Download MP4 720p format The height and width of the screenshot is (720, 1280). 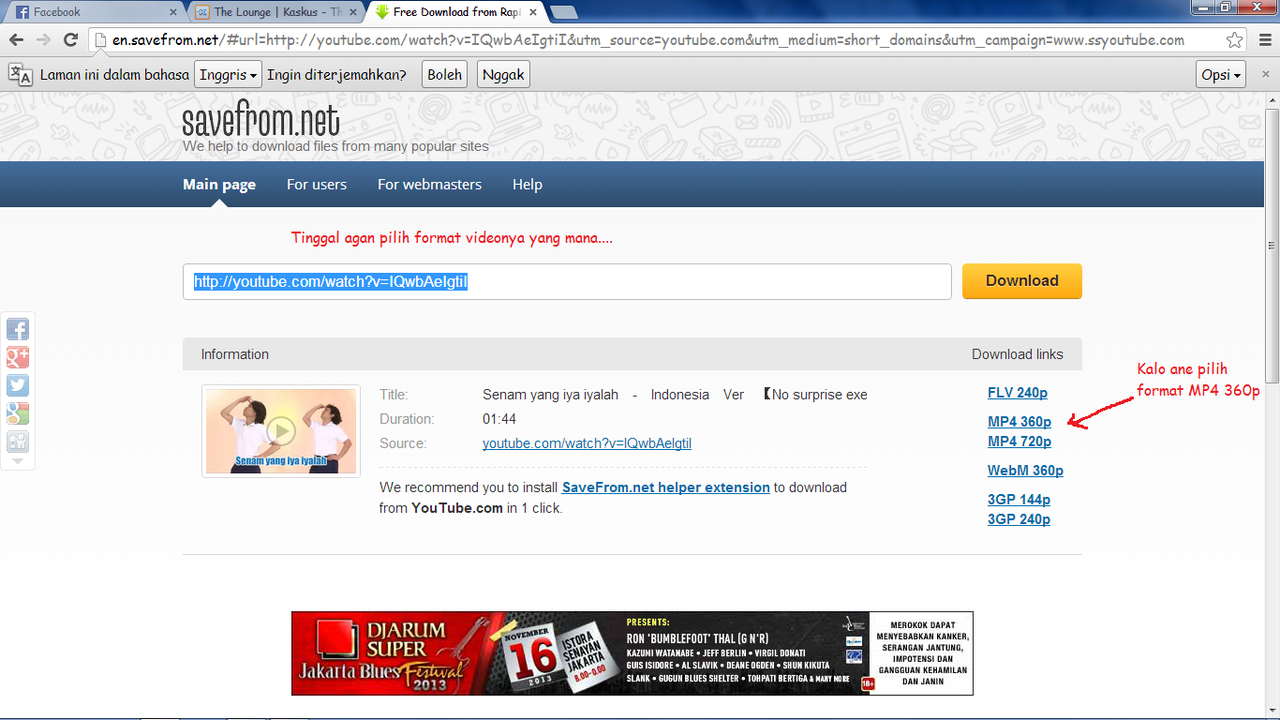(1019, 441)
